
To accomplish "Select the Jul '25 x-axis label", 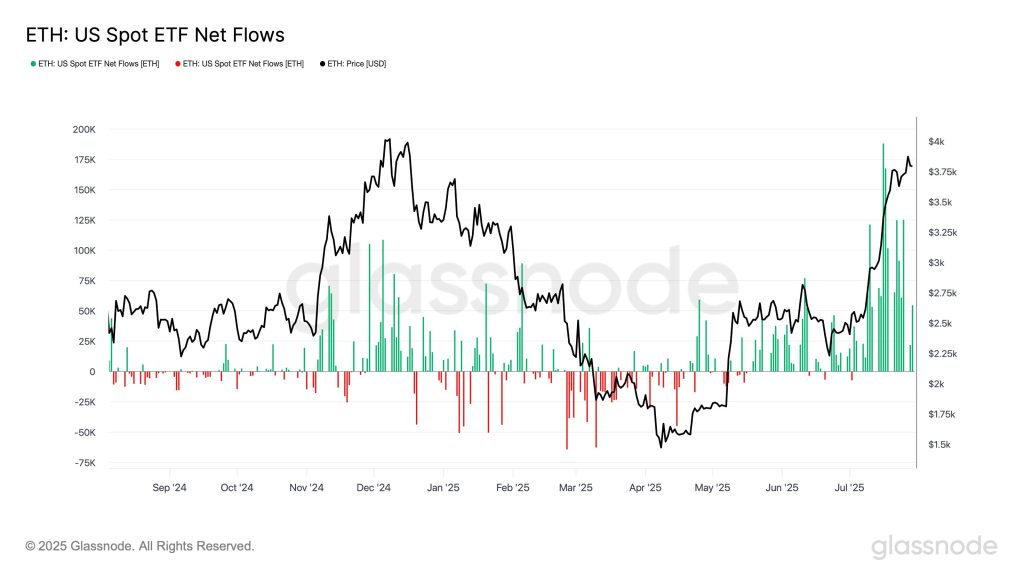I will coord(850,487).
